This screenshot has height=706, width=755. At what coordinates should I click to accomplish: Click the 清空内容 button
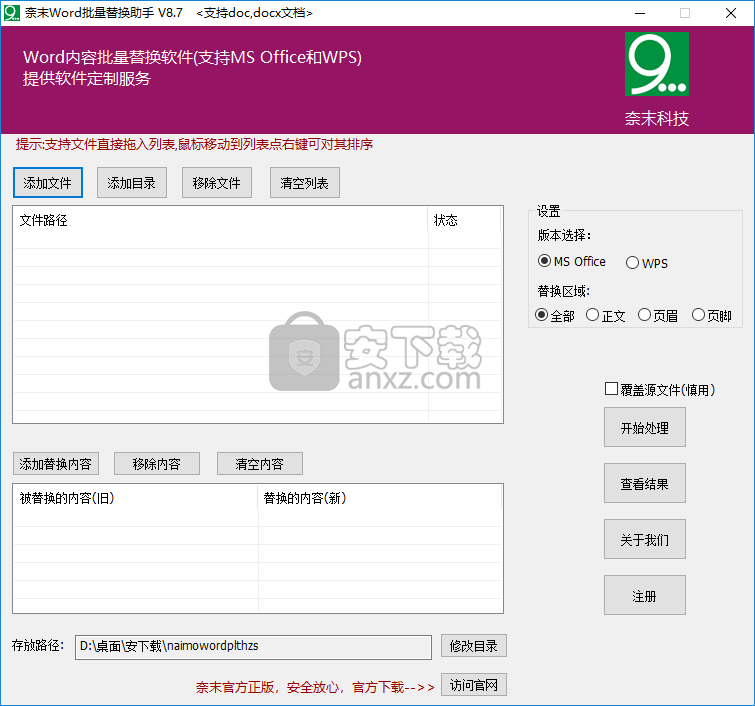[x=260, y=463]
